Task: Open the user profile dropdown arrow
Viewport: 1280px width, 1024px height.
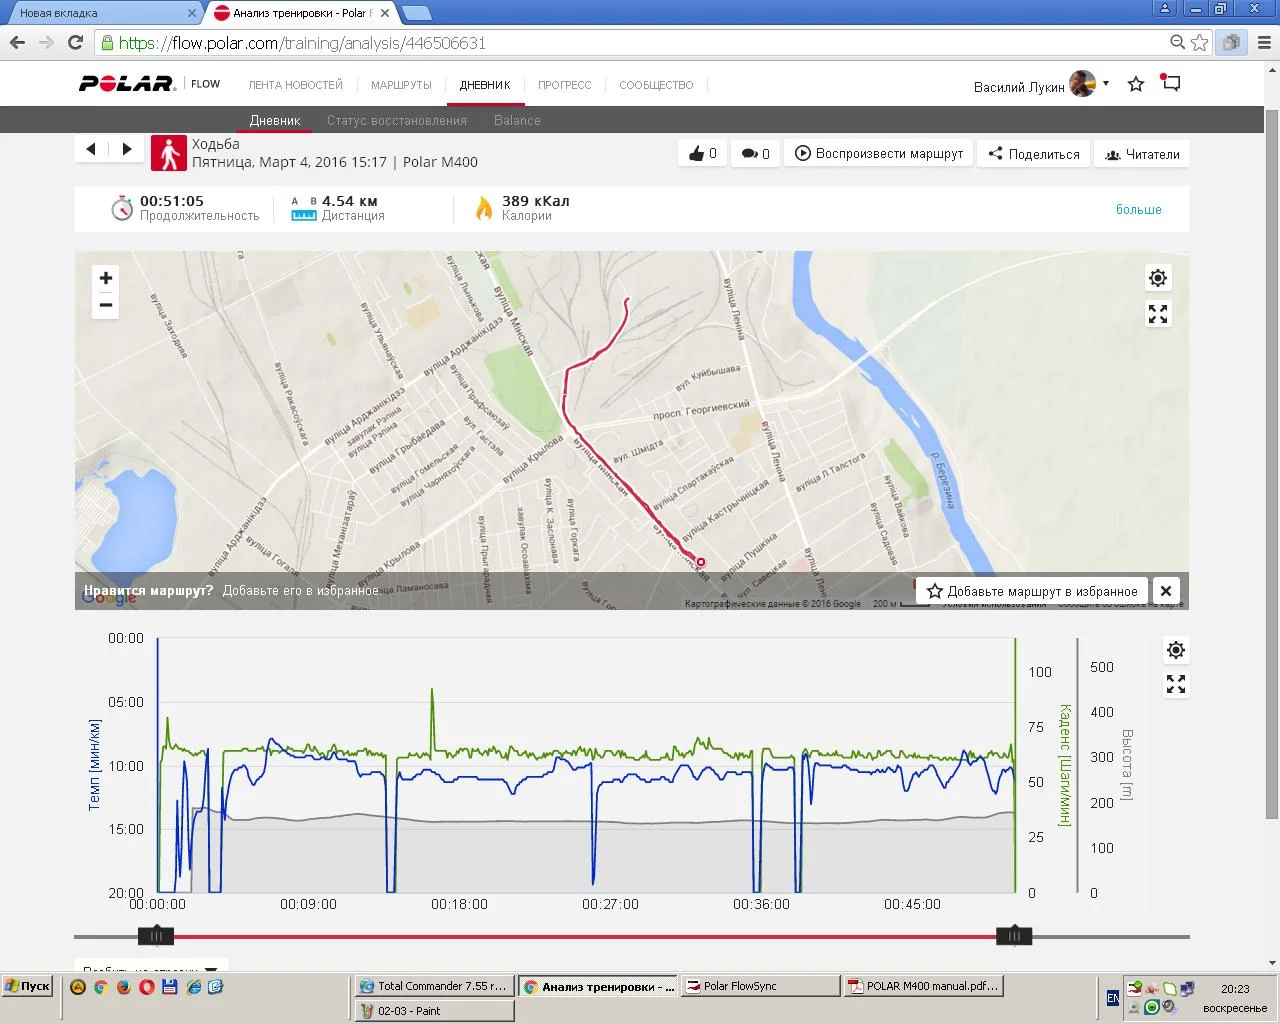Action: 1106,84
